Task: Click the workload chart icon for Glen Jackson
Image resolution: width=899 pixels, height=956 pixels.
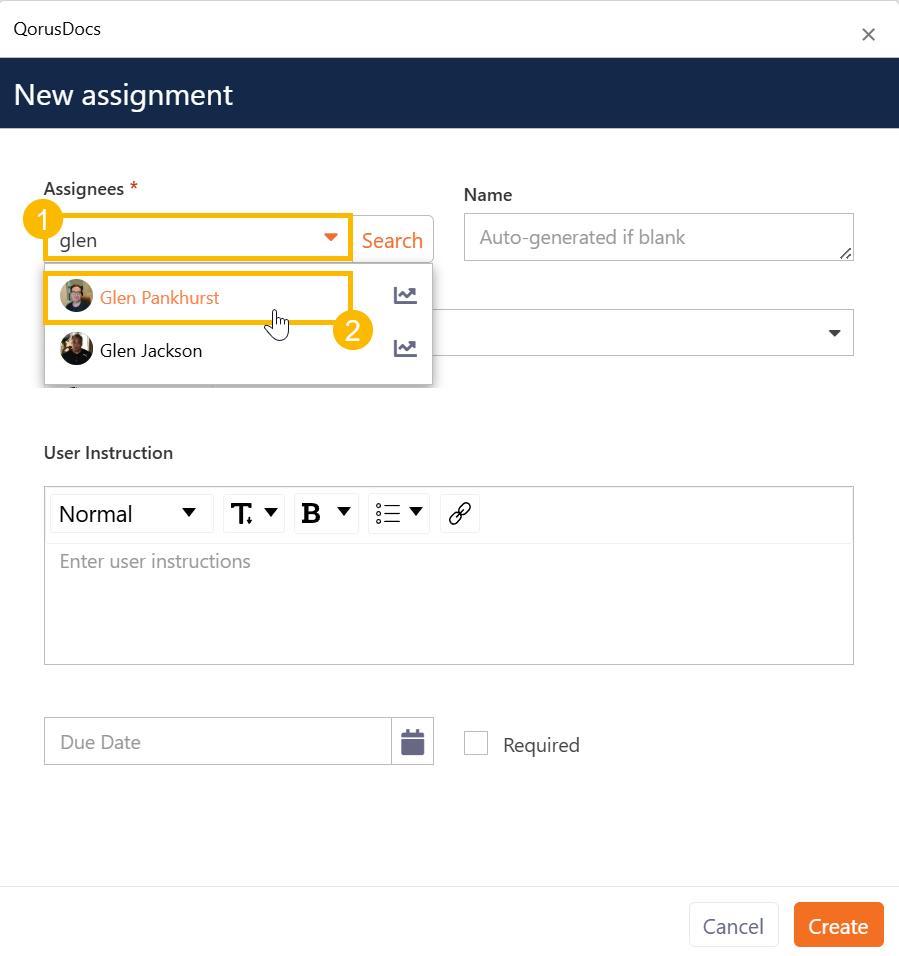Action: click(405, 349)
